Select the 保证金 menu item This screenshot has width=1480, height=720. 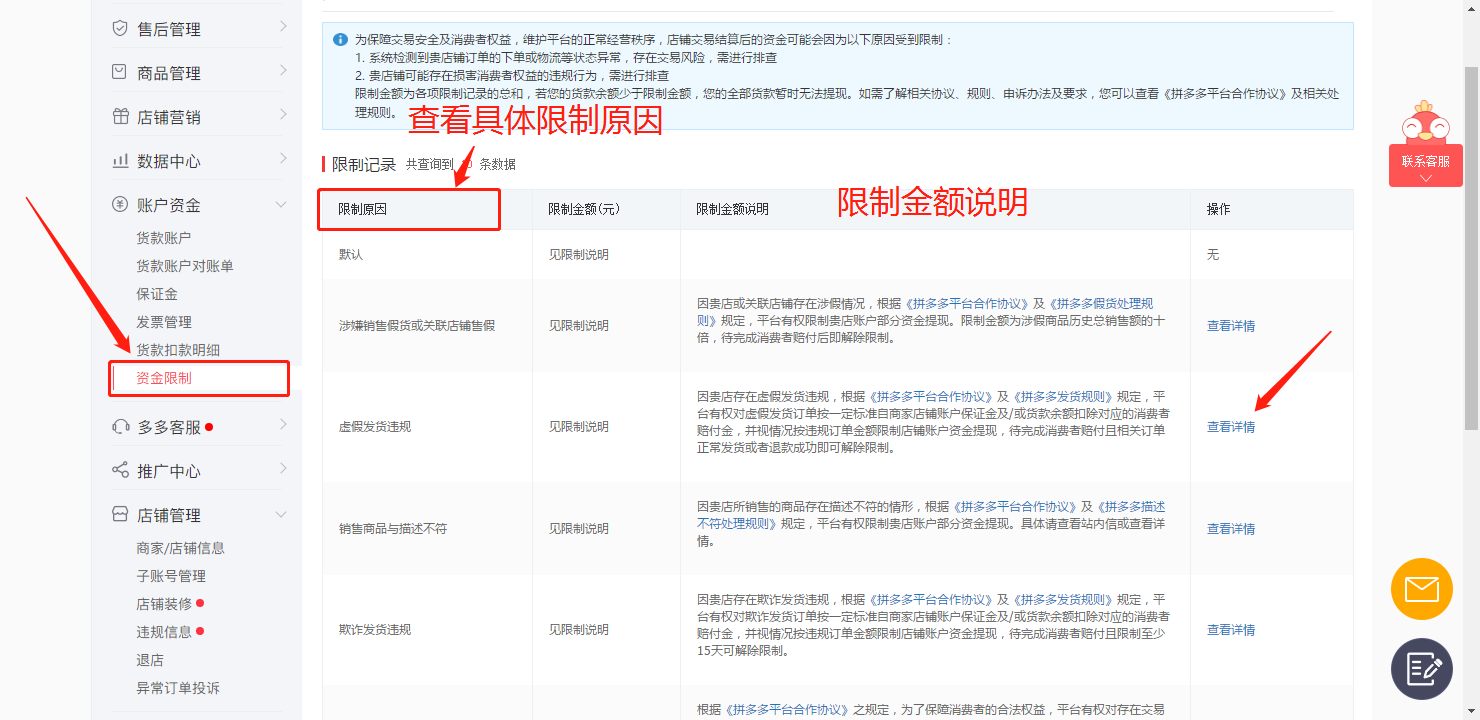(157, 294)
